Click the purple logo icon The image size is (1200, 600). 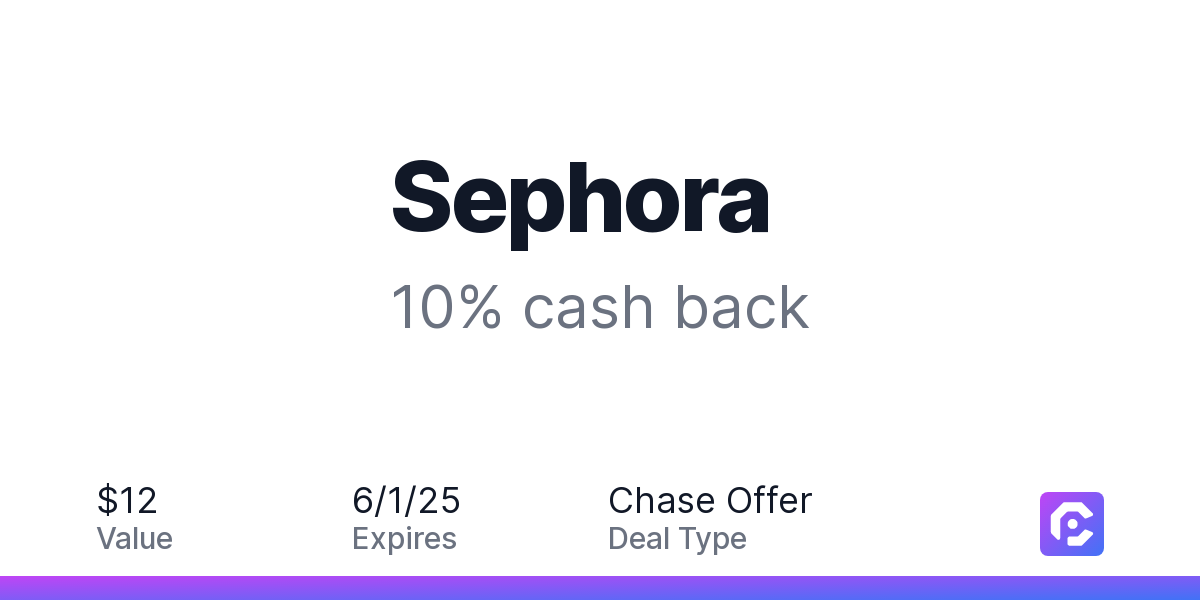coord(1072,524)
